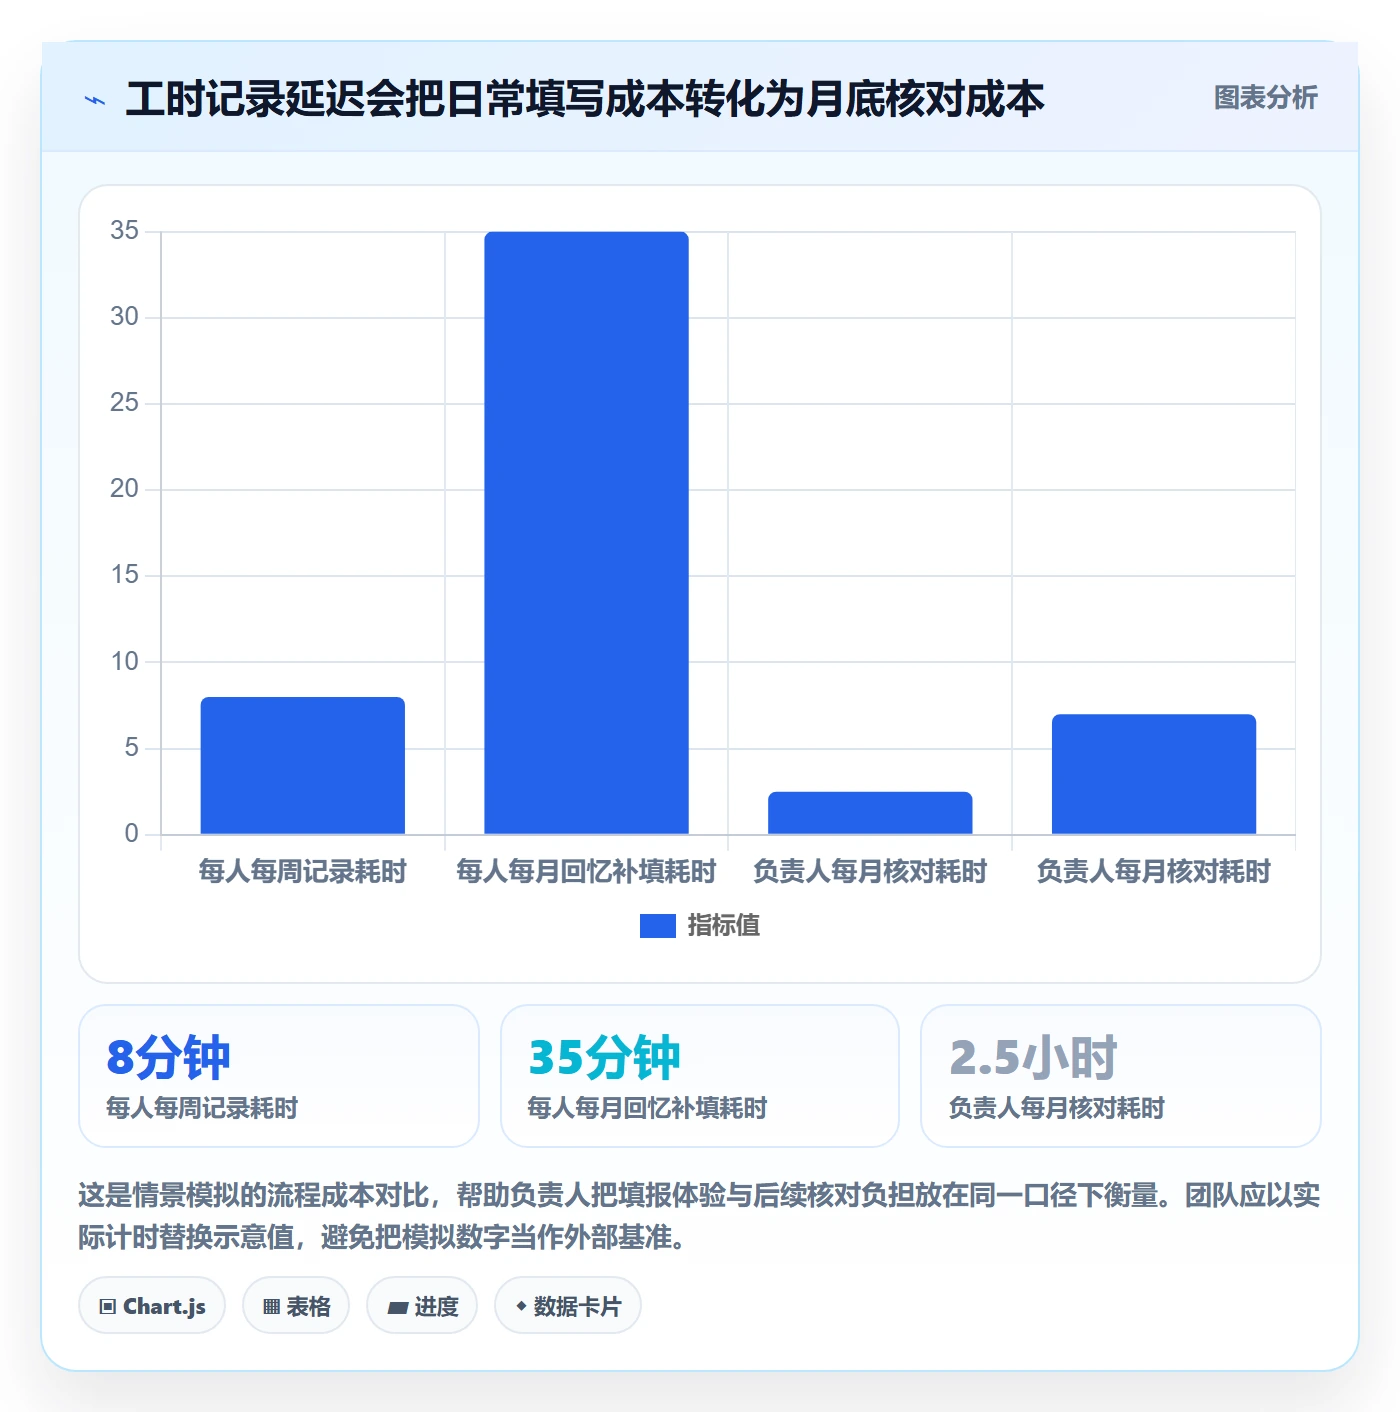This screenshot has width=1400, height=1412.
Task: Click the 35分钟 stat value
Action: click(x=604, y=1058)
